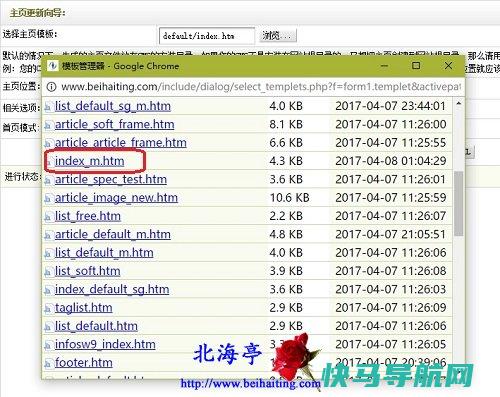Click file icon beside list_default_sg_m.htm
Image resolution: width=500 pixels, height=397 pixels.
point(48,107)
